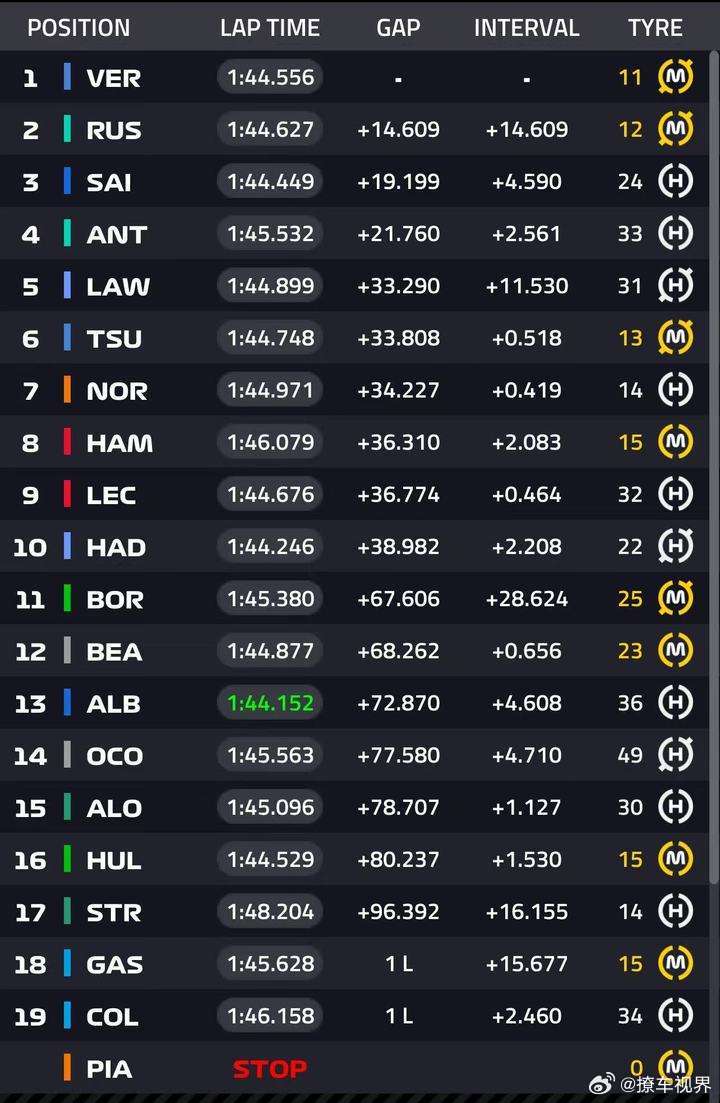Click Verstappen's medium tyre icon
Viewport: 720px width, 1103px height.
click(x=675, y=77)
